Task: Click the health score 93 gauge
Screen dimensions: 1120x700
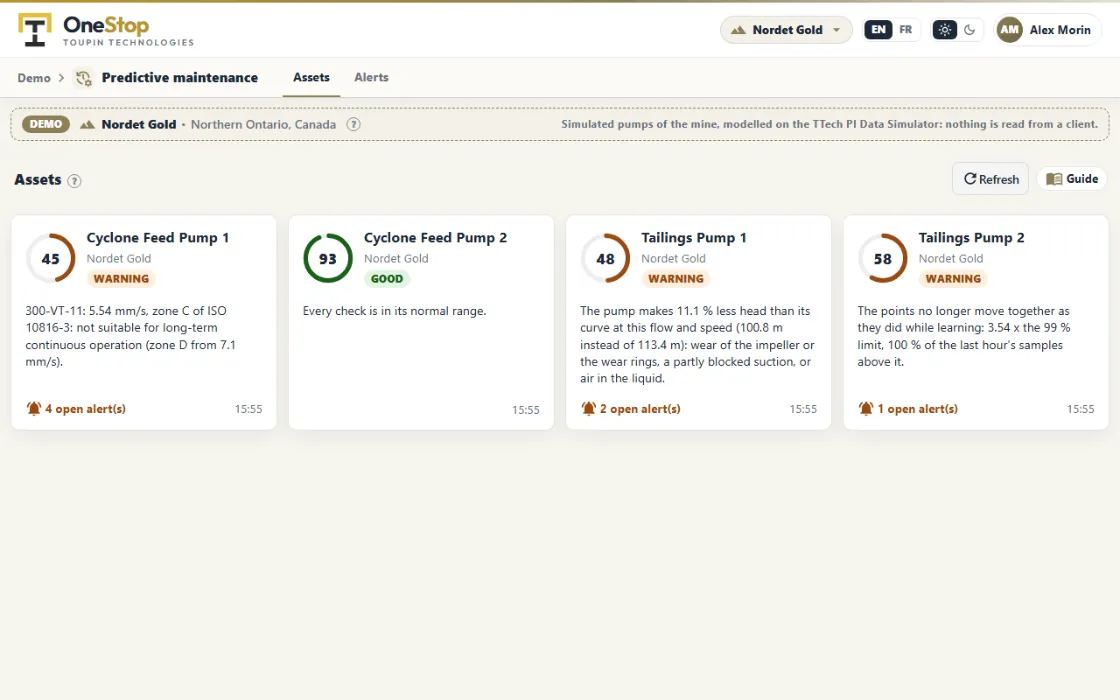Action: click(328, 259)
